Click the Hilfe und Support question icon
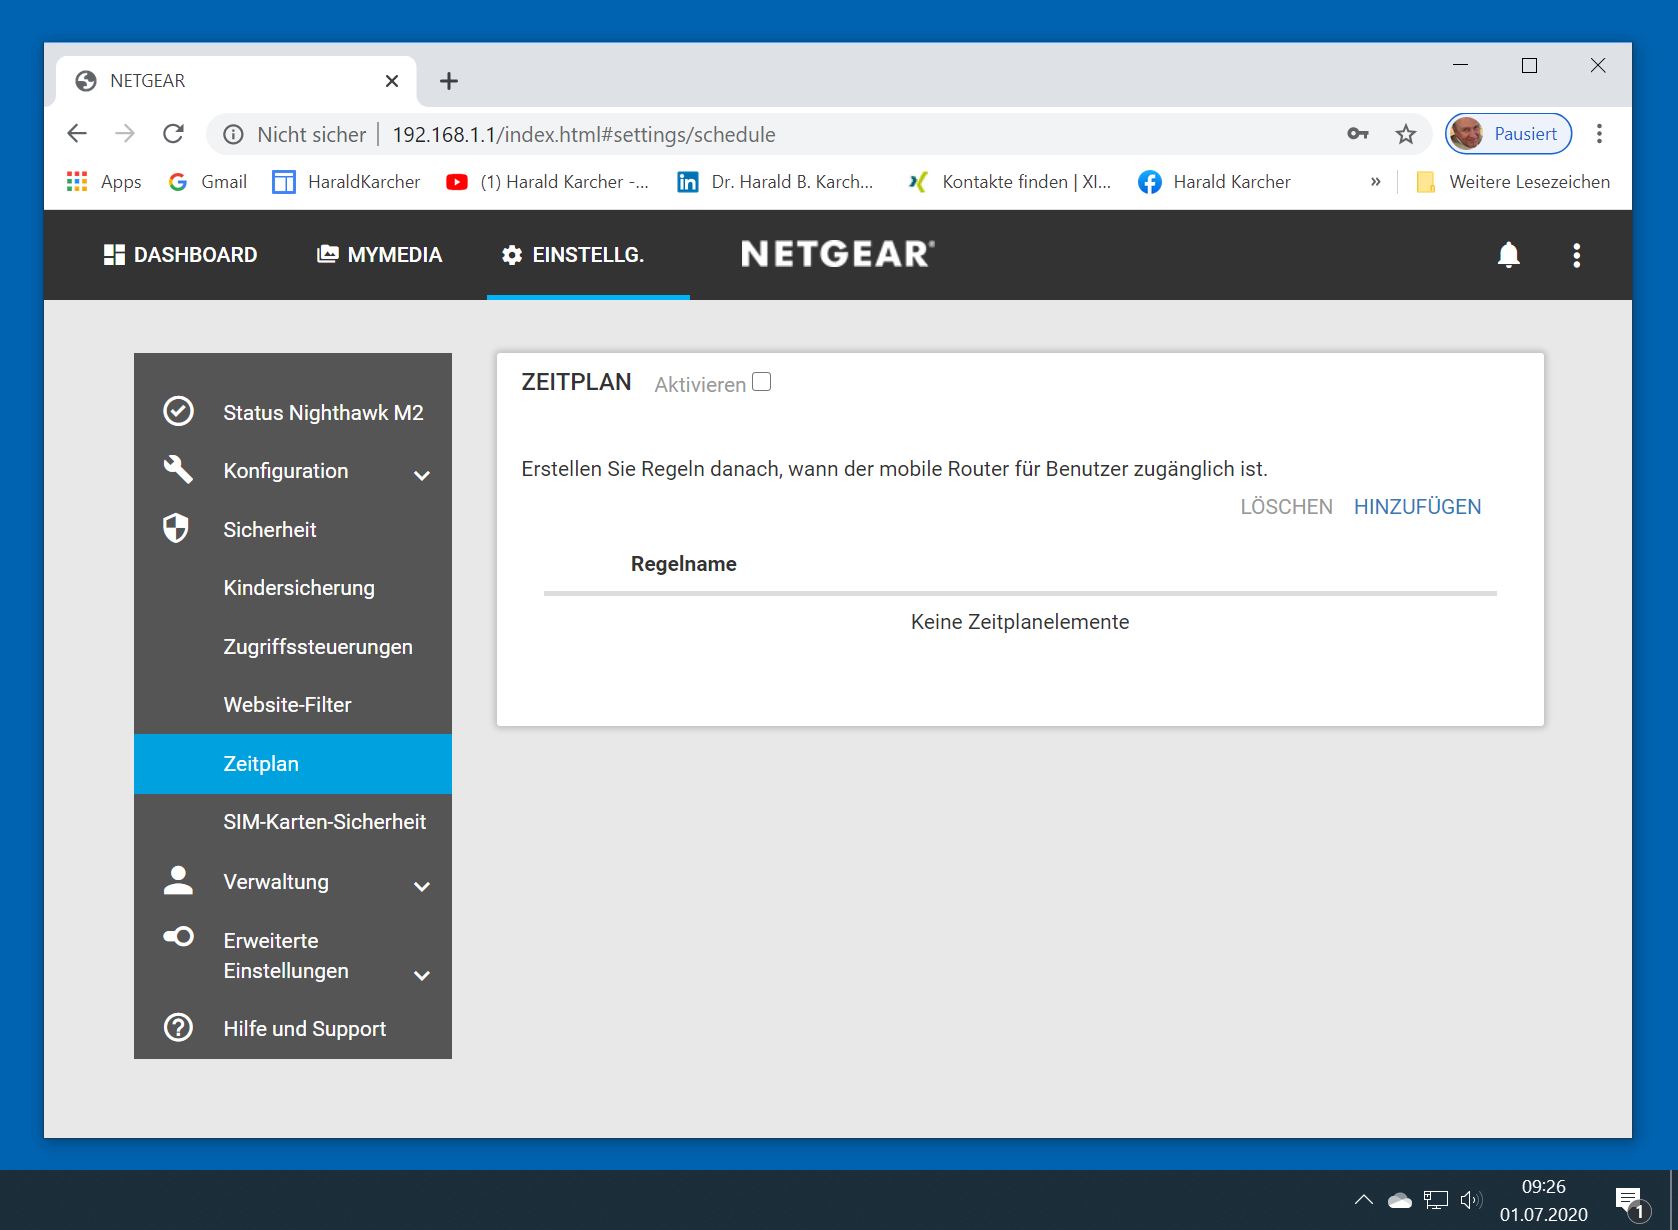This screenshot has width=1678, height=1230. coord(178,1027)
